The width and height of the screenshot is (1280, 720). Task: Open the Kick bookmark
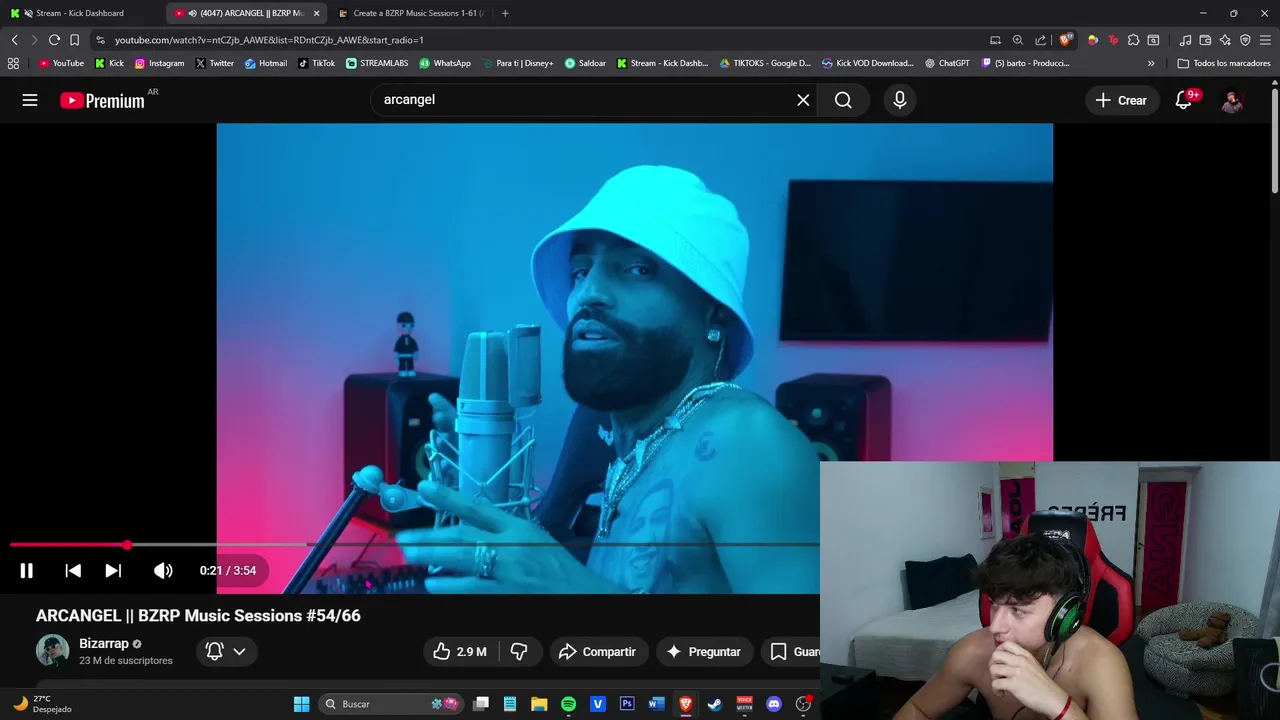click(x=109, y=63)
